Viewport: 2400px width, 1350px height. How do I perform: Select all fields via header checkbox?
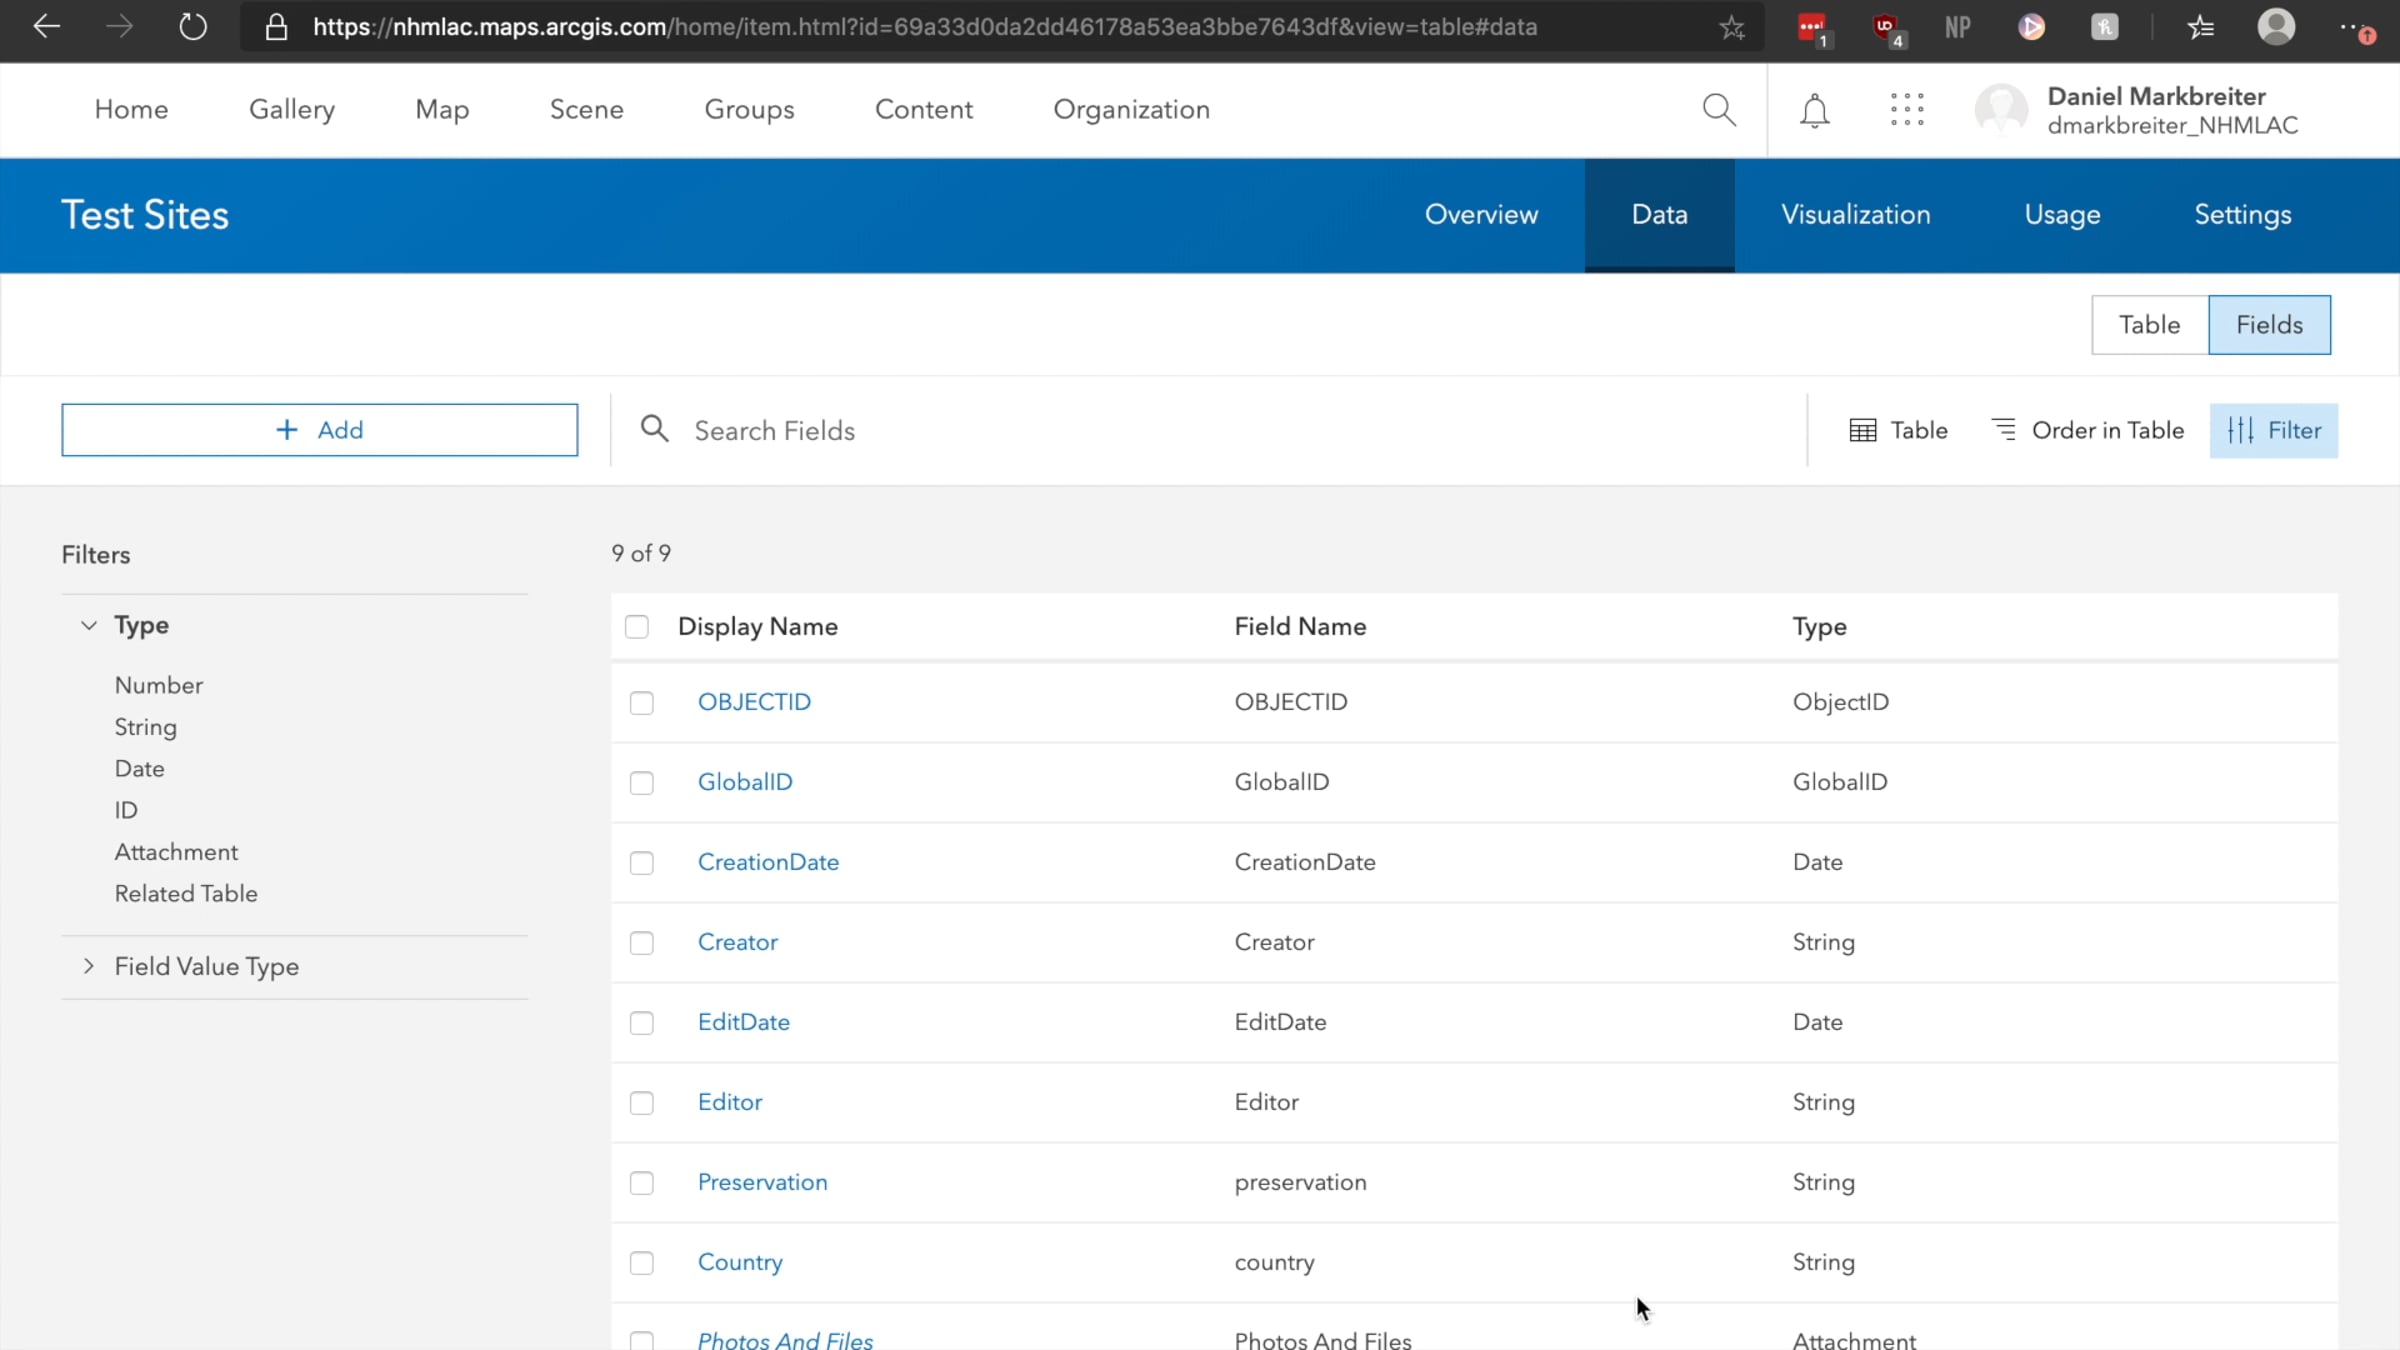pyautogui.click(x=637, y=627)
